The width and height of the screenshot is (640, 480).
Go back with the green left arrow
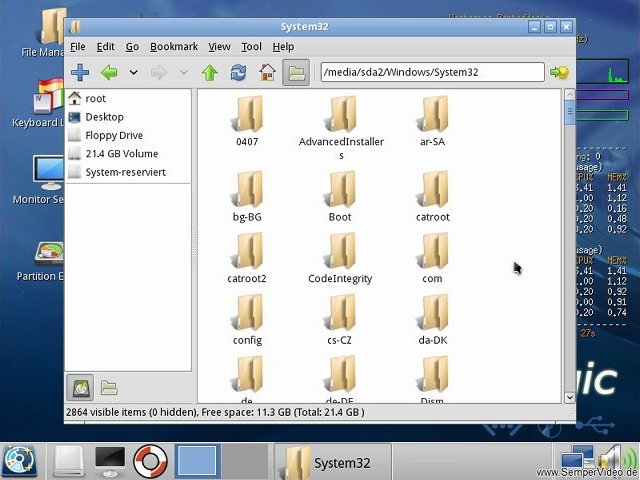coord(110,72)
